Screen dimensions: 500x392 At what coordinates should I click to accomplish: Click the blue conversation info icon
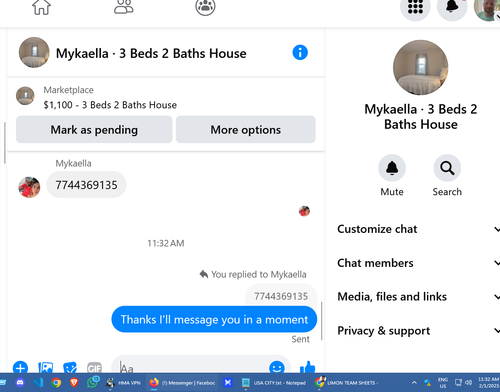pos(300,53)
